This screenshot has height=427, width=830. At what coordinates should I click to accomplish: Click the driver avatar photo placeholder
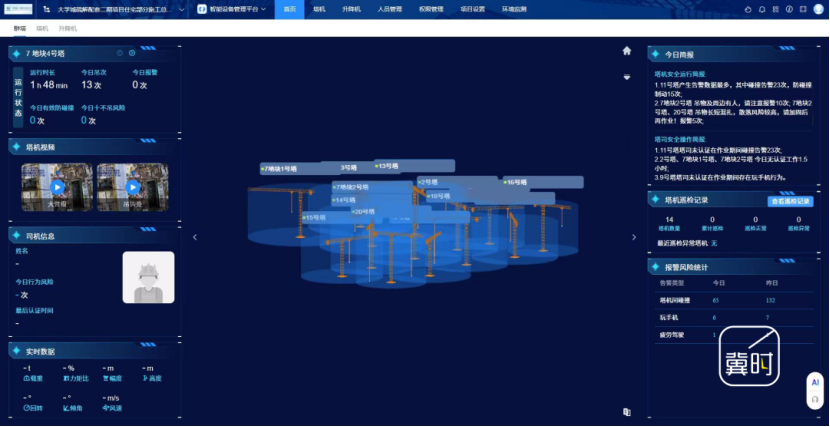[148, 277]
